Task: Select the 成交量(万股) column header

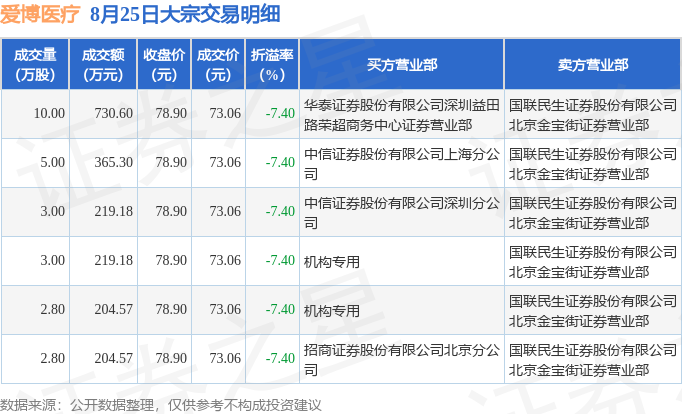Action: 35,64
